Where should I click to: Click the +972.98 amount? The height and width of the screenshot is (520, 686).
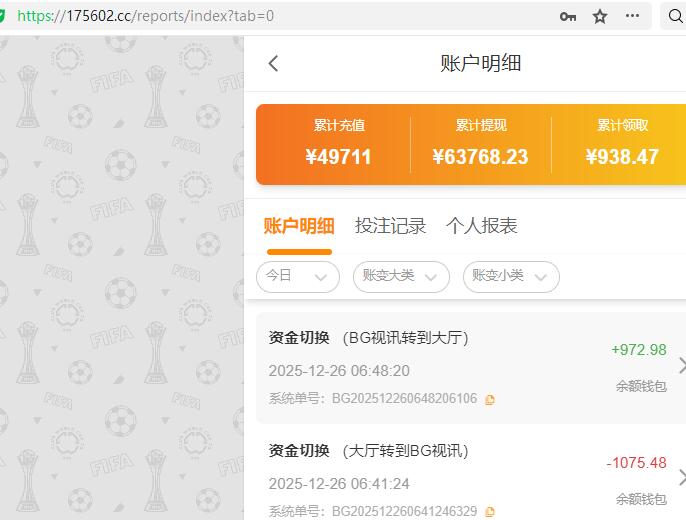pos(639,350)
